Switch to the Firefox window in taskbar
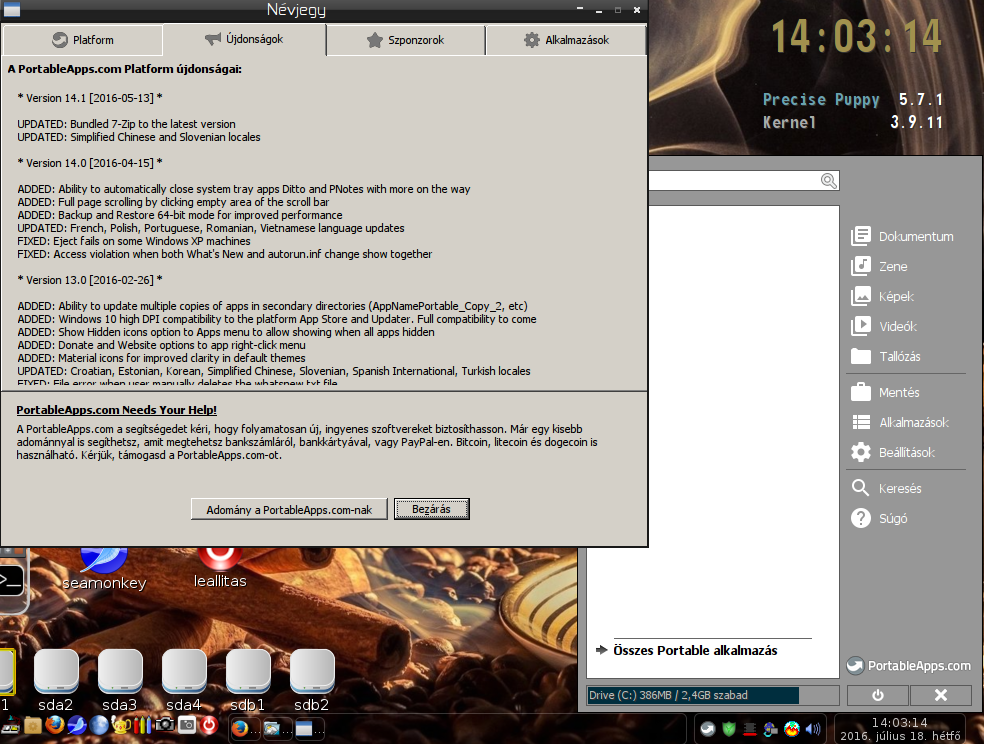The width and height of the screenshot is (984, 744). coord(244,728)
